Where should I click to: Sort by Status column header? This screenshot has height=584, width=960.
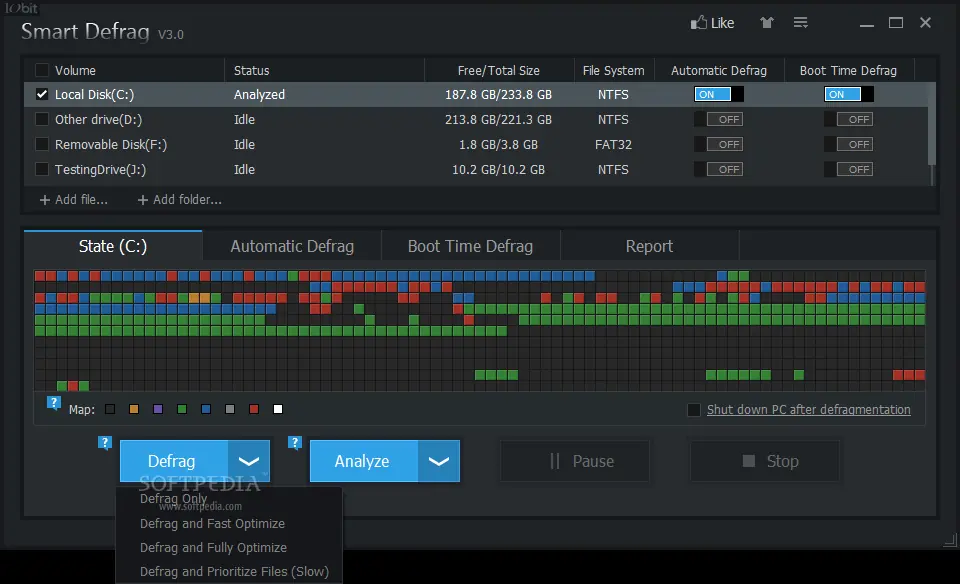click(252, 70)
